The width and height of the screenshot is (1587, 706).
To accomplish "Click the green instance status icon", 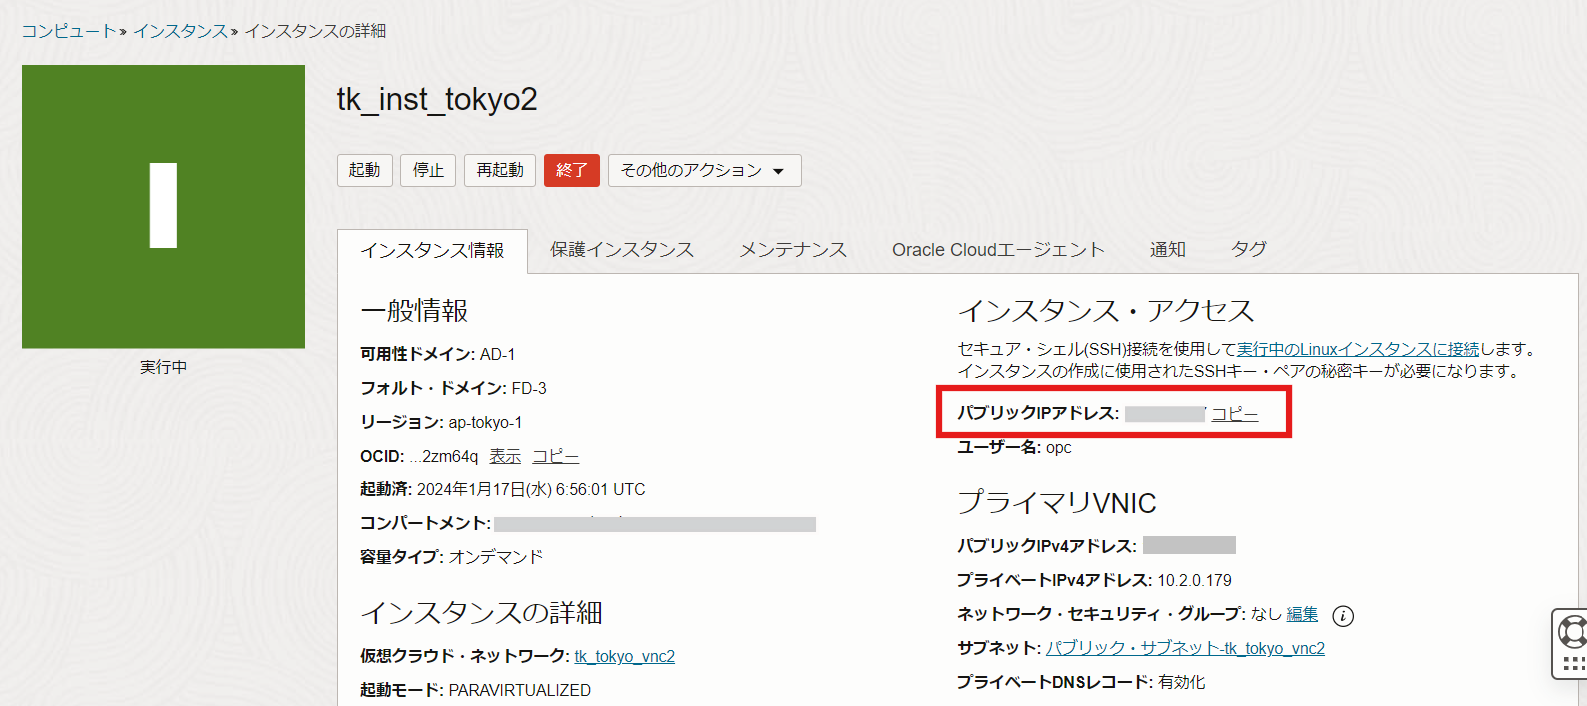I will [x=163, y=206].
